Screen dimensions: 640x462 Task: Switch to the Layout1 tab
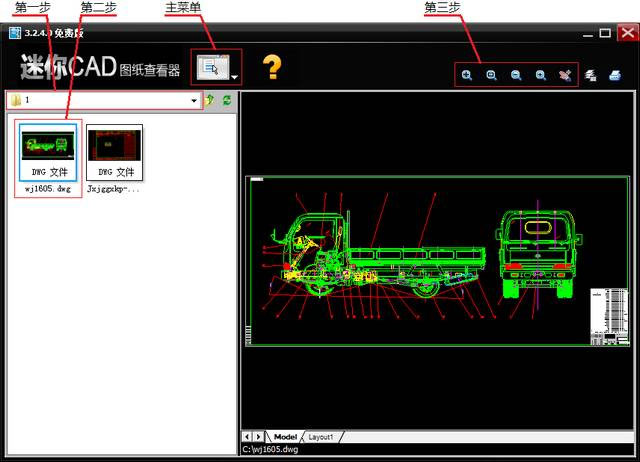pos(321,437)
